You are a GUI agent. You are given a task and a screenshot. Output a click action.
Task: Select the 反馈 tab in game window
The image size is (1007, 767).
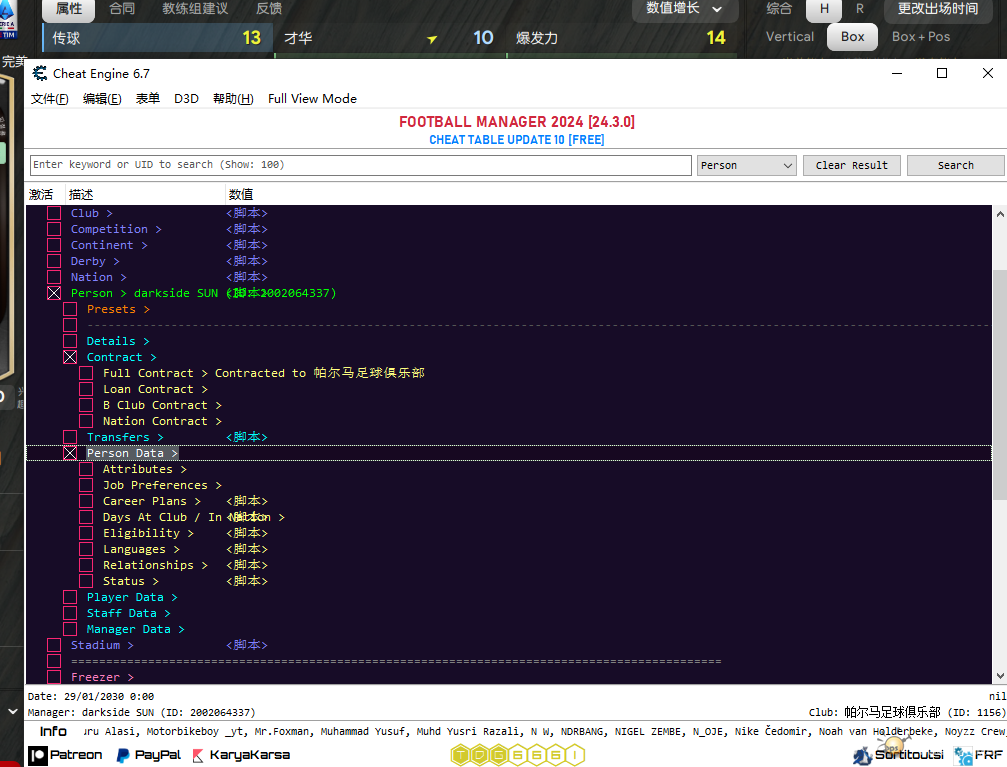(x=269, y=9)
